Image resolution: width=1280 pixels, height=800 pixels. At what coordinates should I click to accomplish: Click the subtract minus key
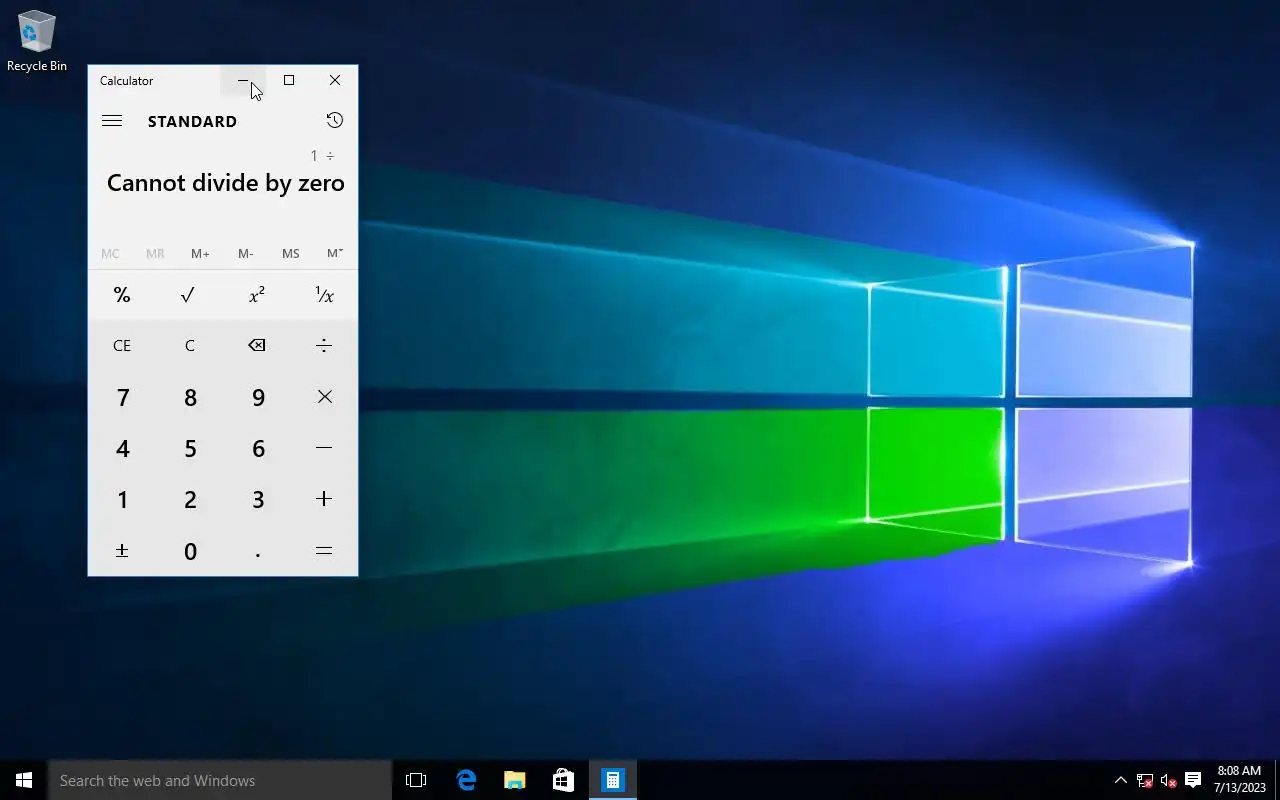[324, 448]
